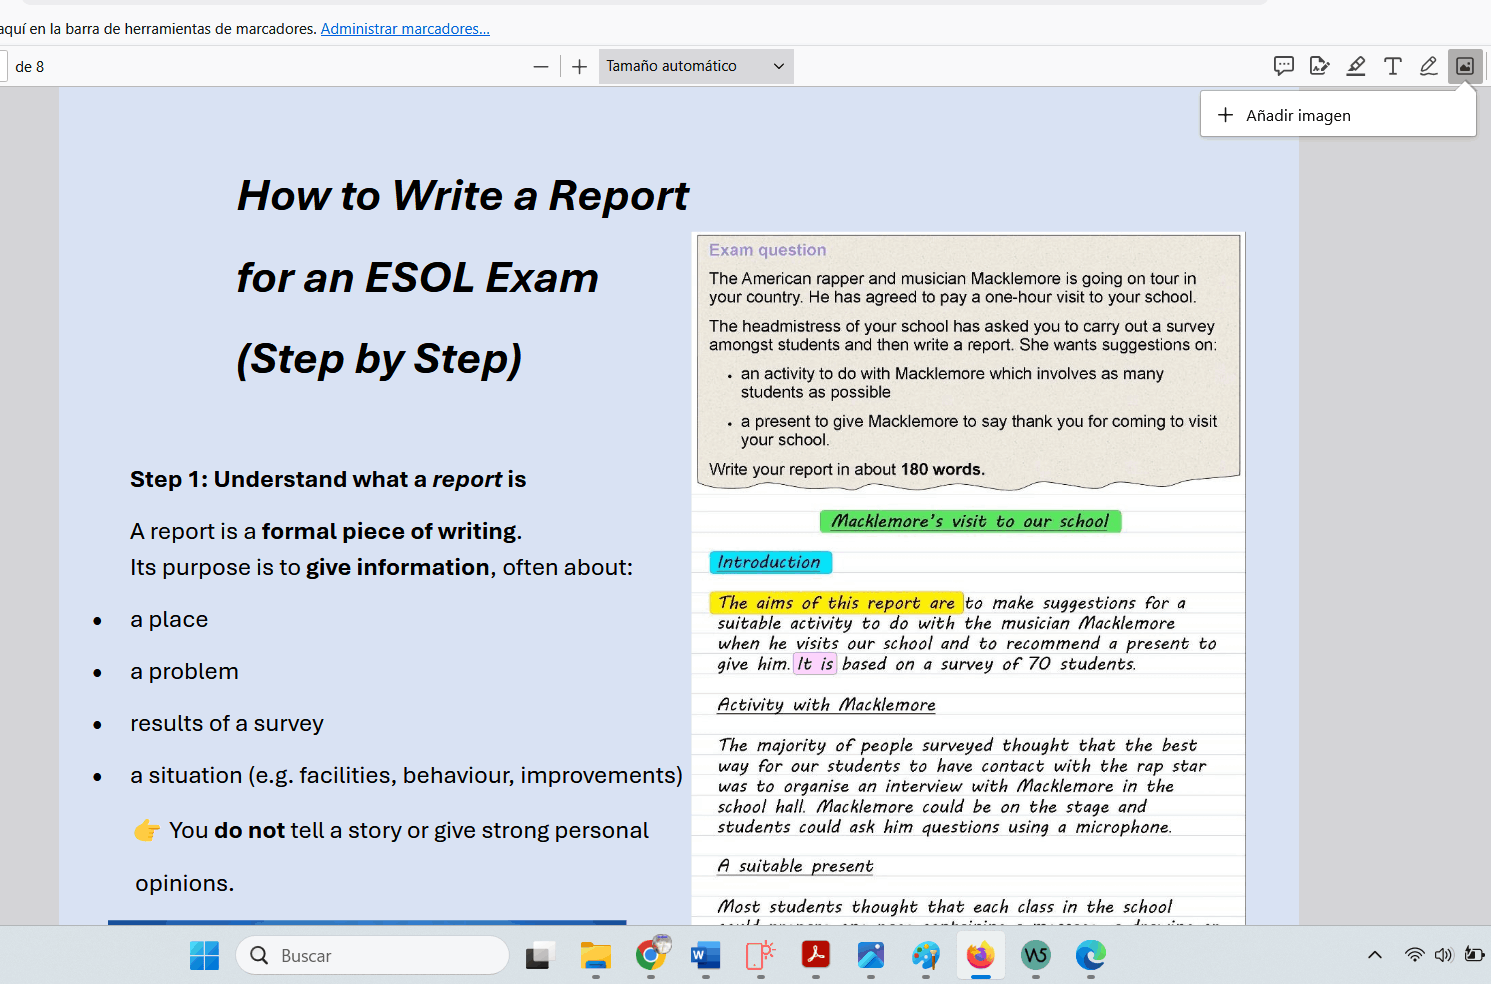Click the speaker volume icon in tray

tap(1443, 955)
